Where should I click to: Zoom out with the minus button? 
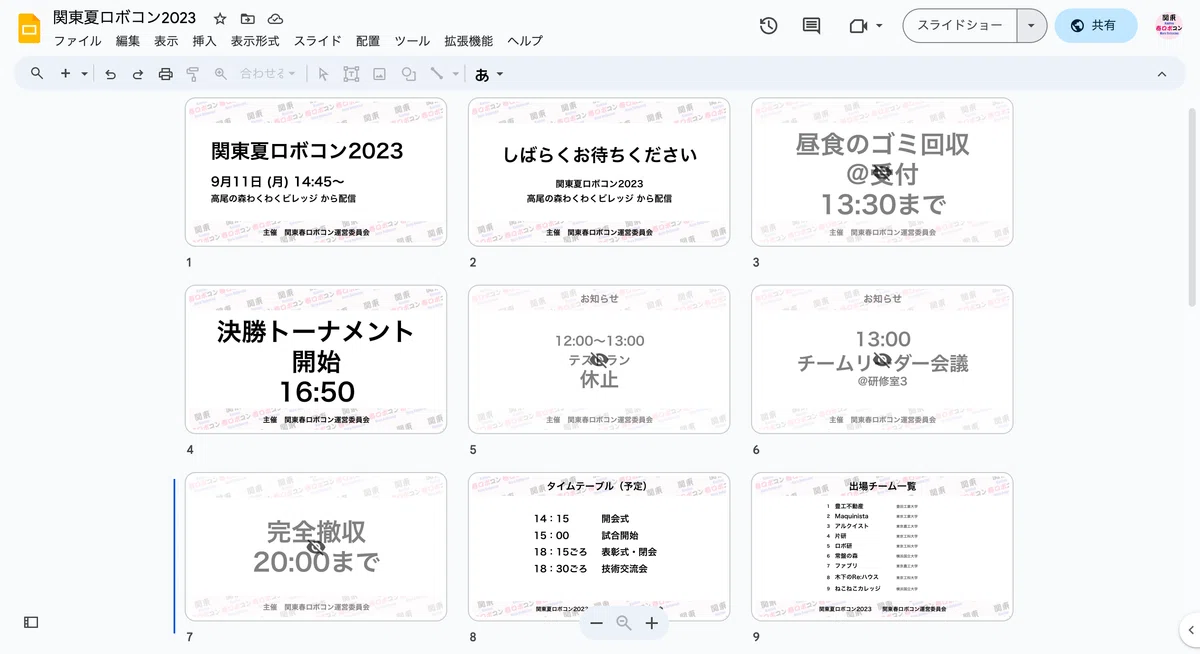[x=597, y=623]
